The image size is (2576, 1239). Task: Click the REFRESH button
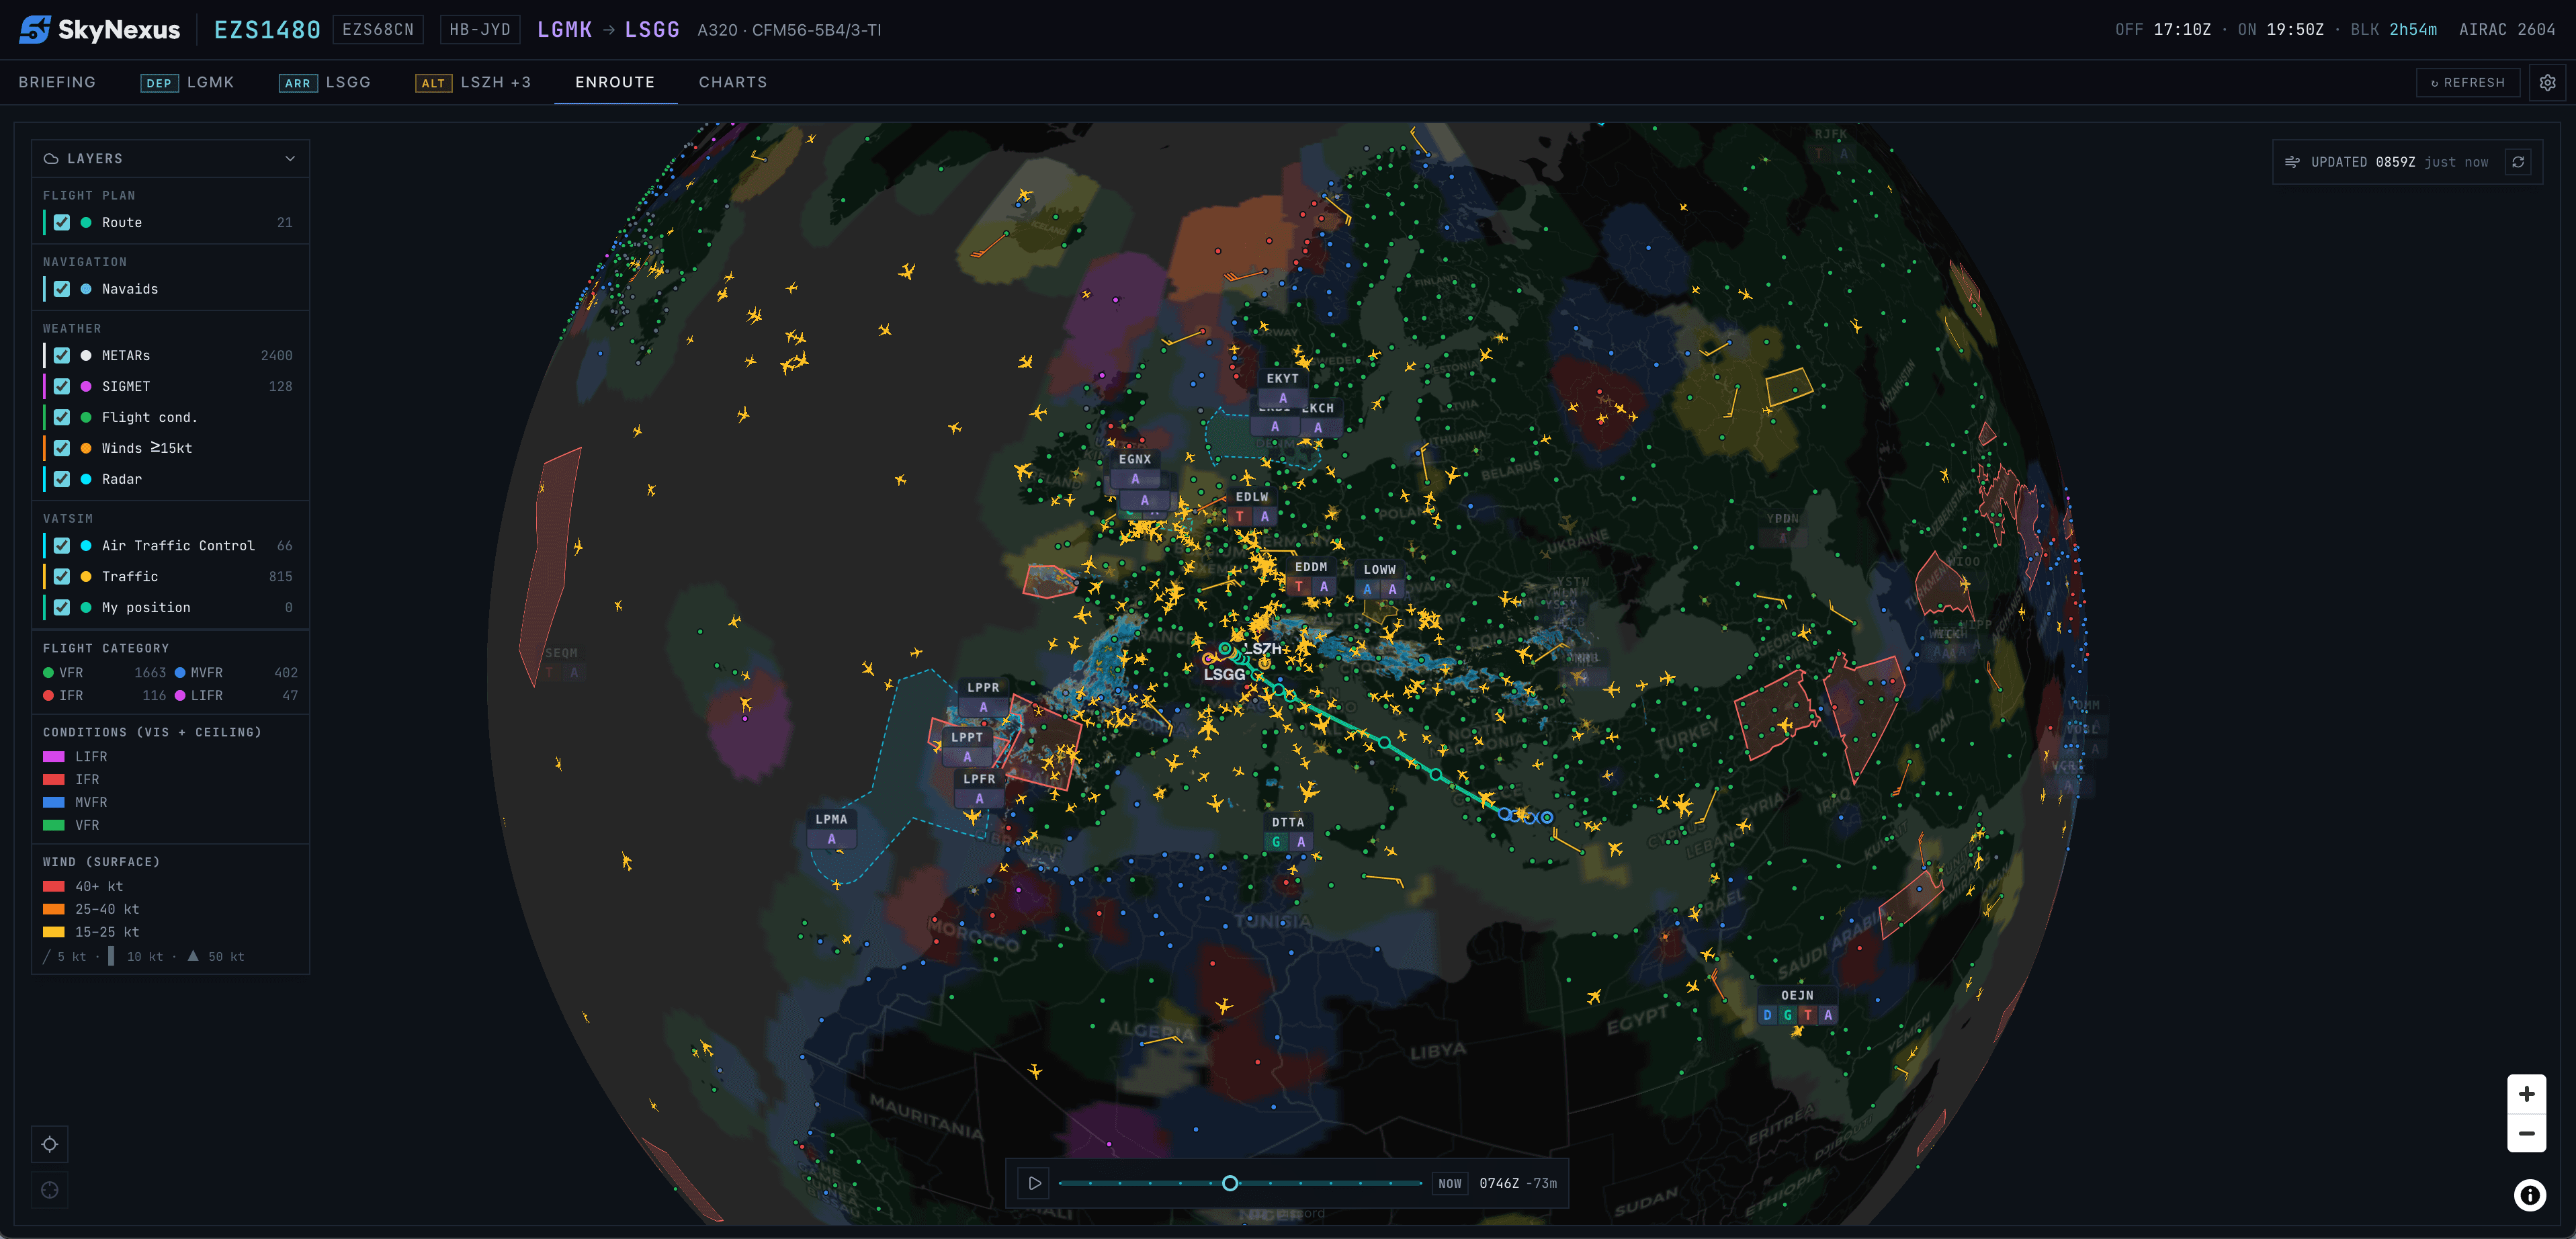tap(2467, 83)
